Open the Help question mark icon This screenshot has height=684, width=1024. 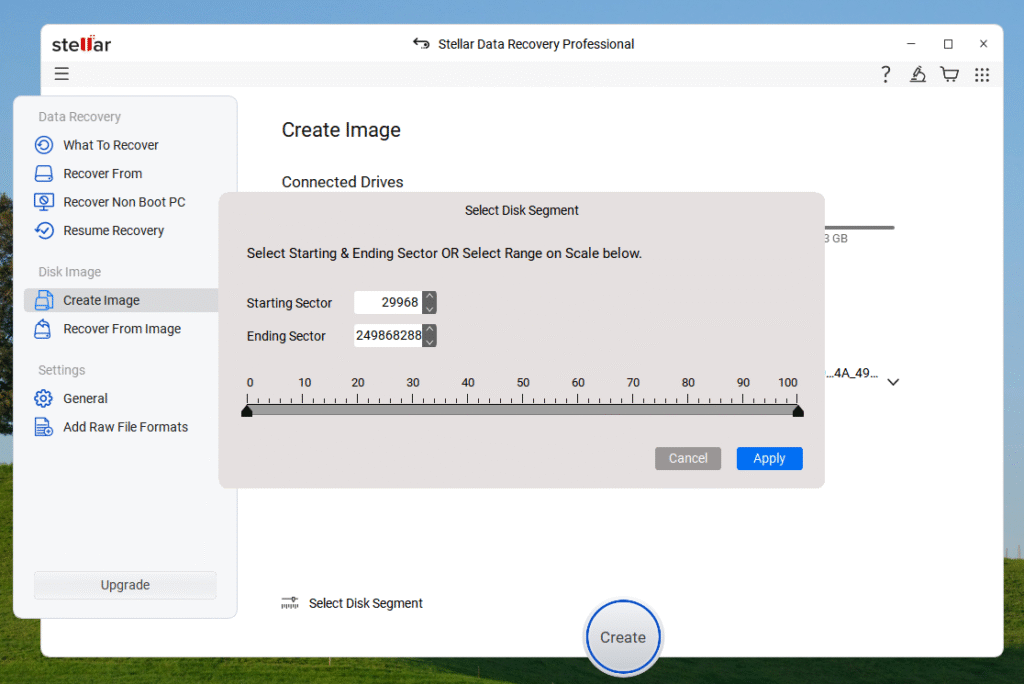885,74
